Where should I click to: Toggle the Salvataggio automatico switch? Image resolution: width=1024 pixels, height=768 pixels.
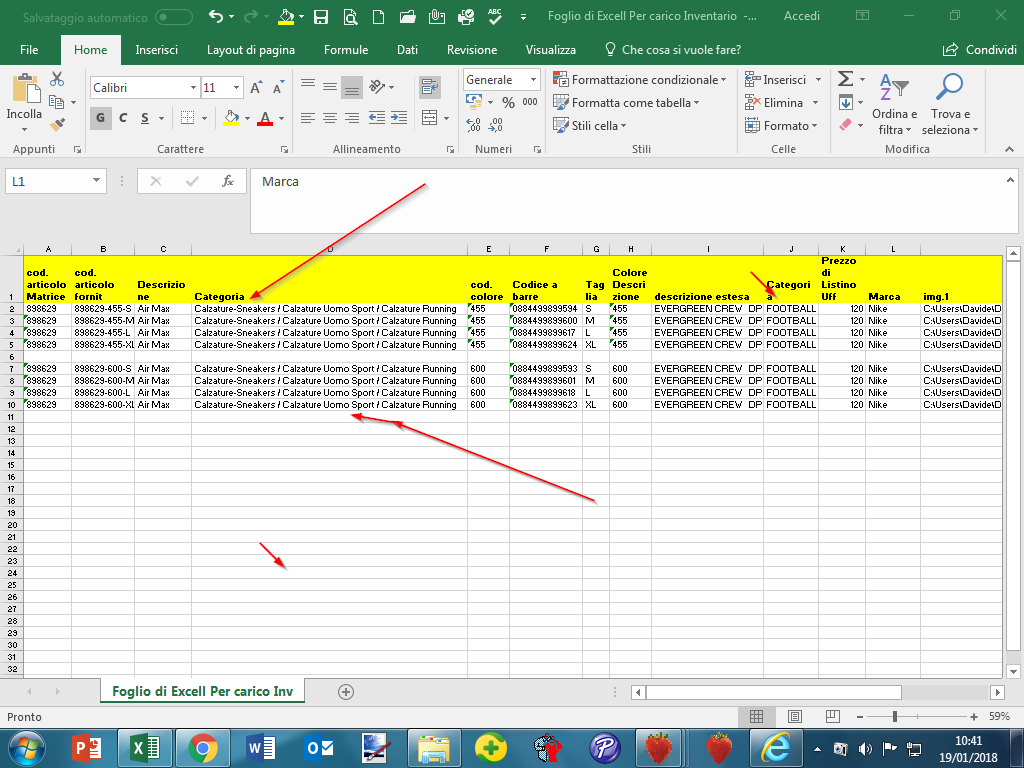coord(174,17)
